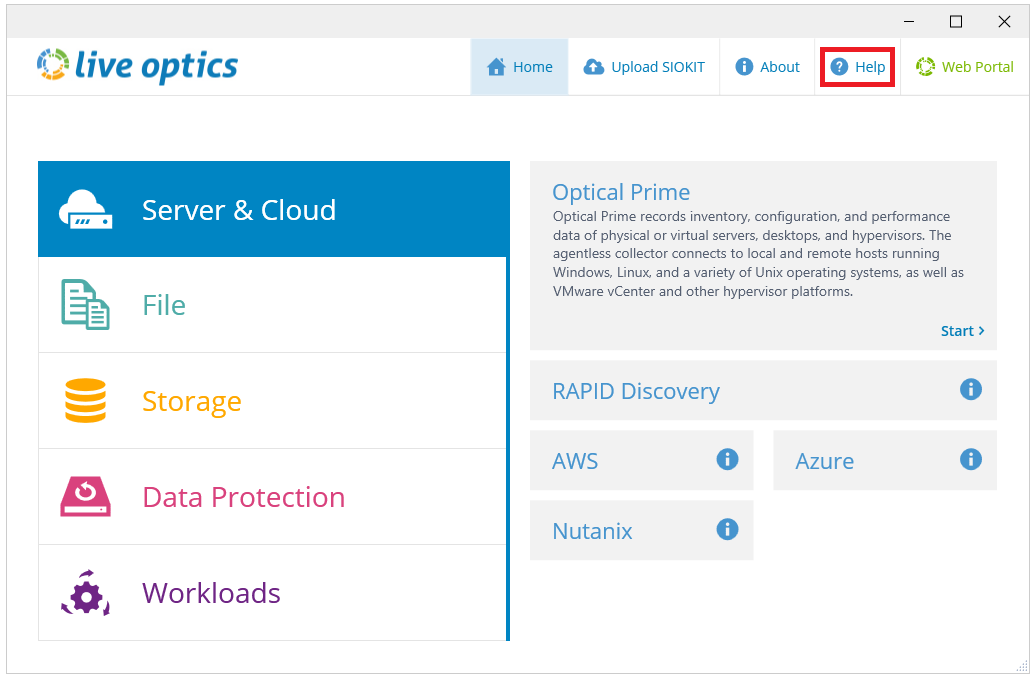Open the Web Portal
This screenshot has width=1035, height=679.
[x=964, y=66]
